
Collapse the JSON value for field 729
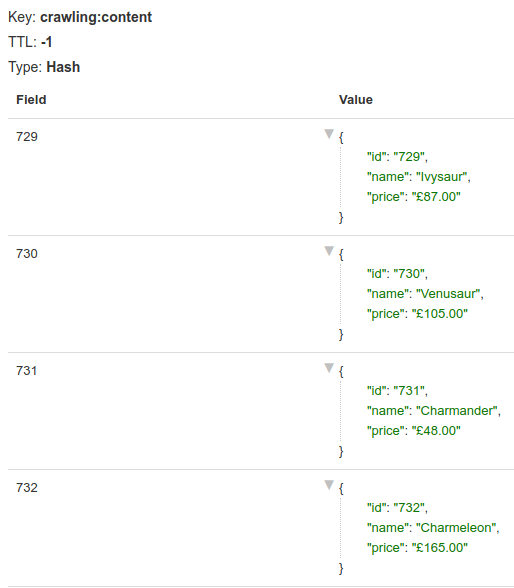pyautogui.click(x=329, y=134)
